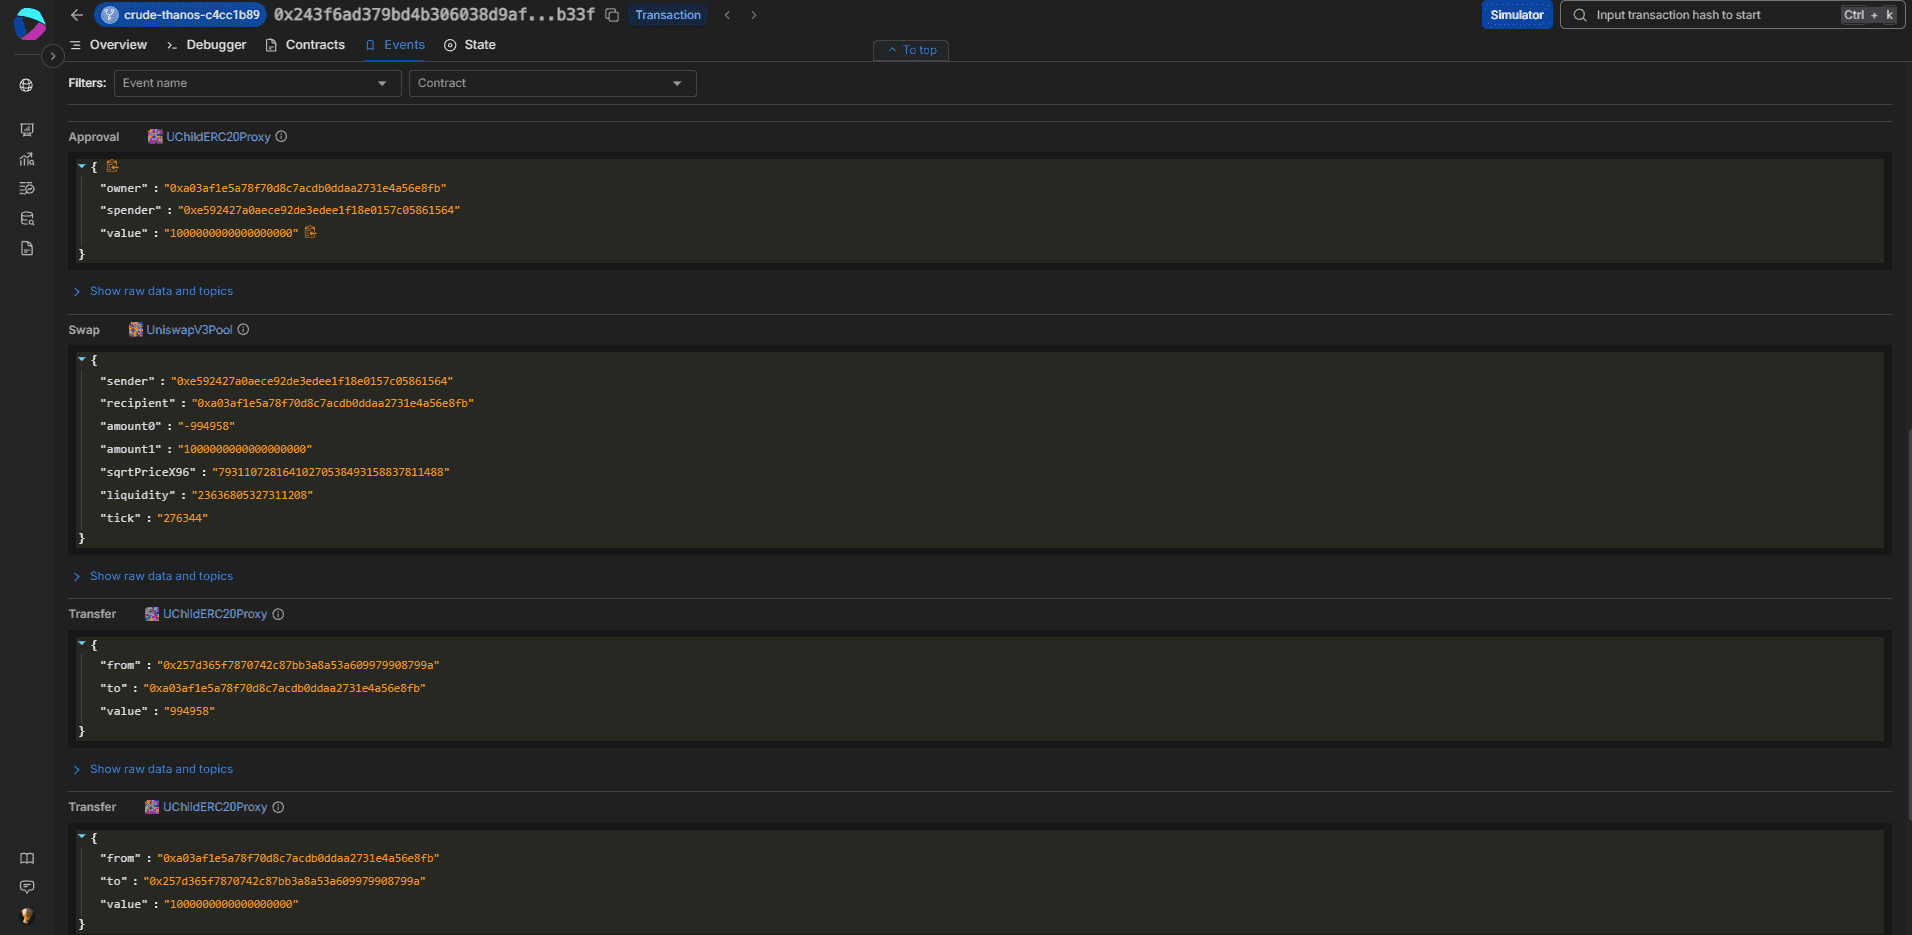Open the Event name filter dropdown
This screenshot has width=1912, height=935.
point(256,83)
